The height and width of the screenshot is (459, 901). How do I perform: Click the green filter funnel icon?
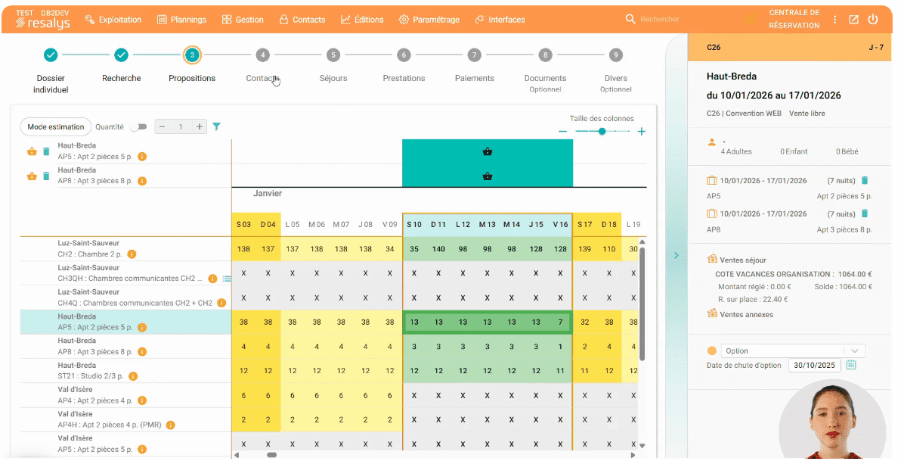(x=217, y=126)
